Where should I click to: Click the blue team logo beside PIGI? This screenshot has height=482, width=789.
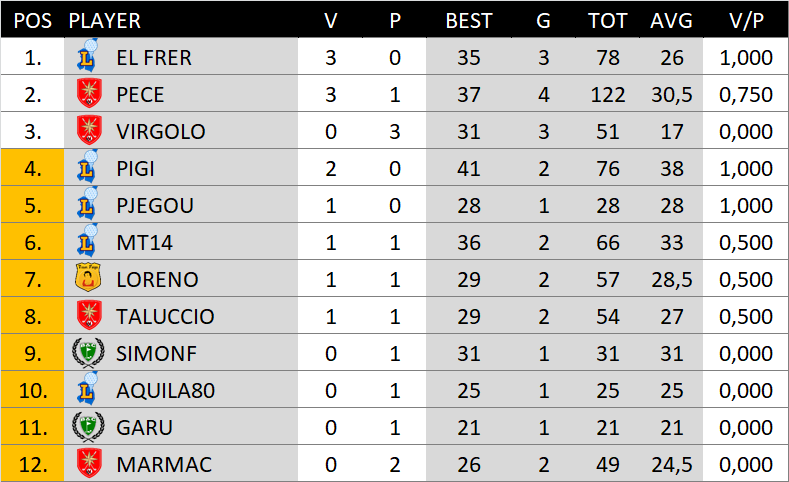click(x=89, y=168)
